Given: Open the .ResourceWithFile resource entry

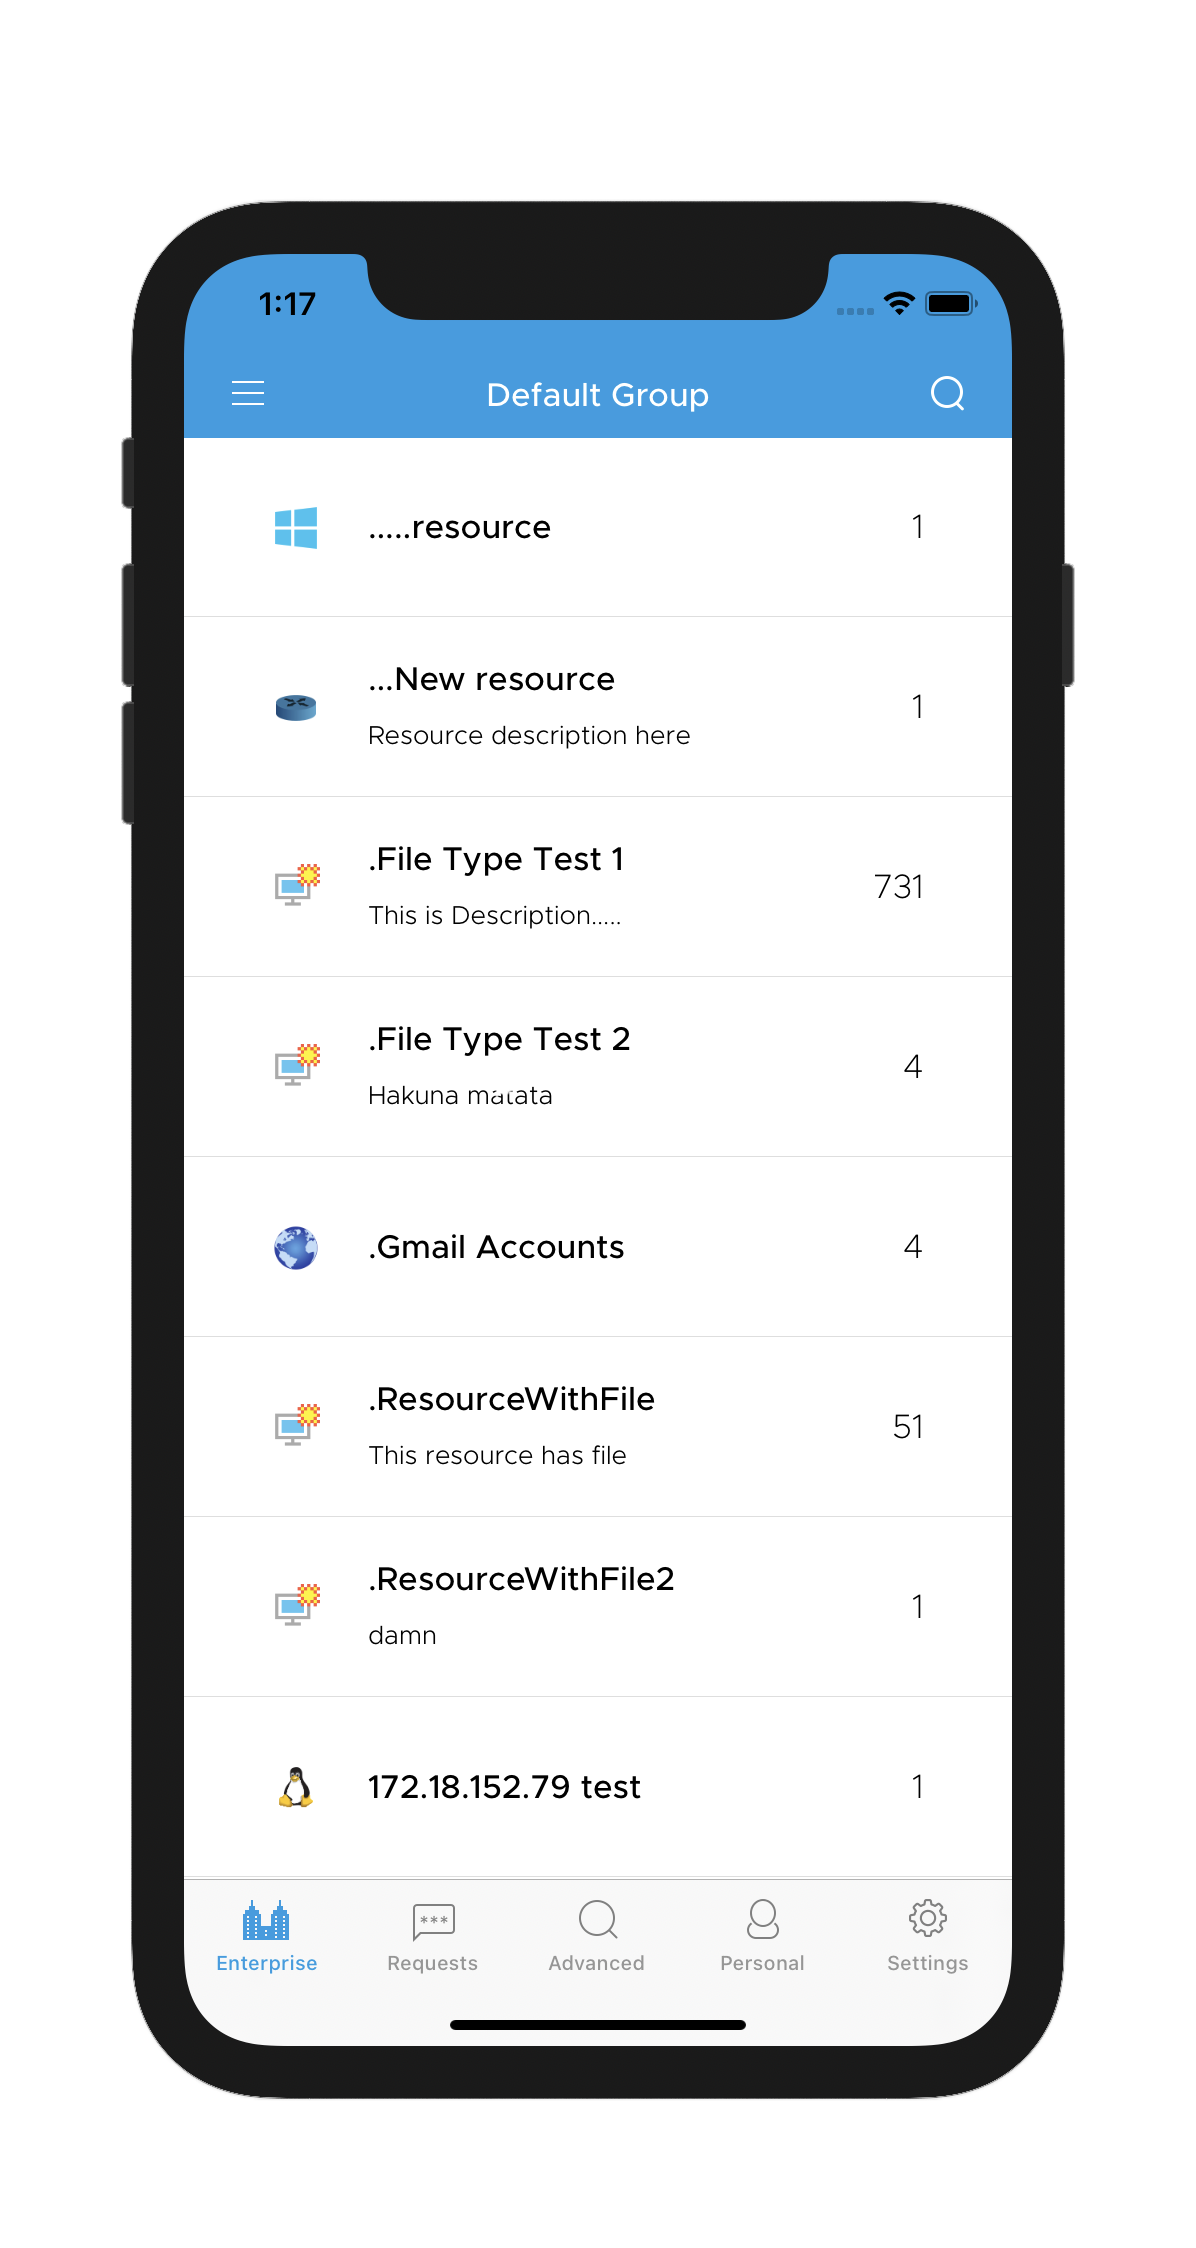Looking at the screenshot, I should (x=598, y=1427).
